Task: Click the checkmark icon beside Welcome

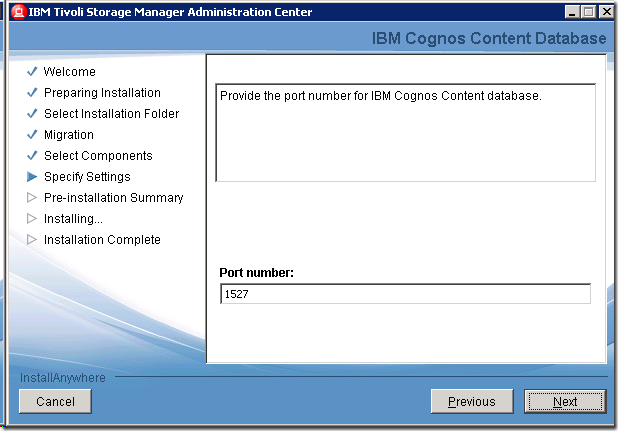Action: [32, 72]
